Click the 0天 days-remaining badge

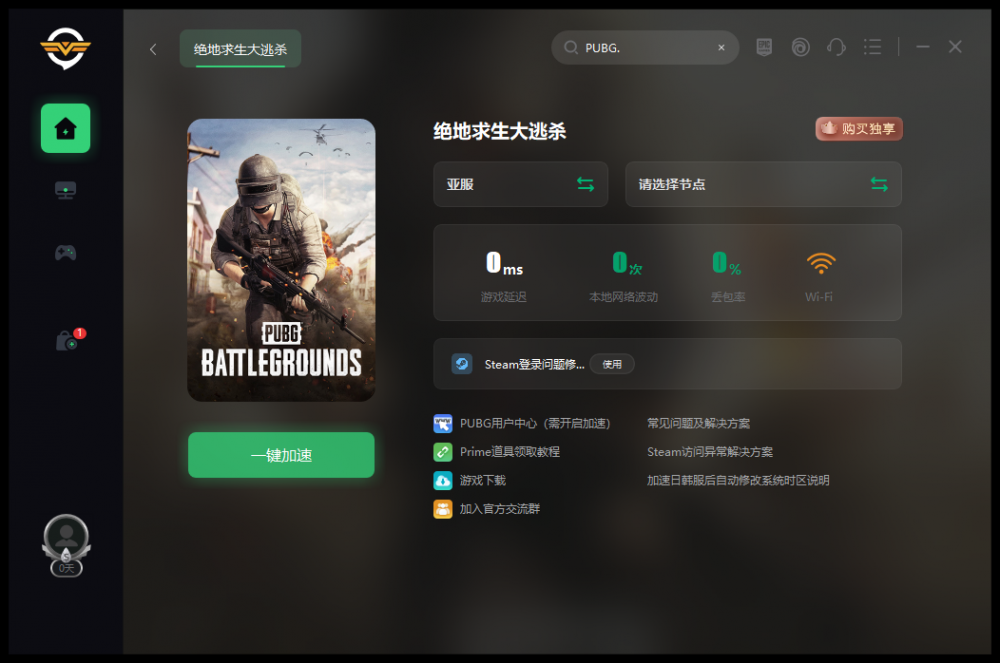pos(66,568)
